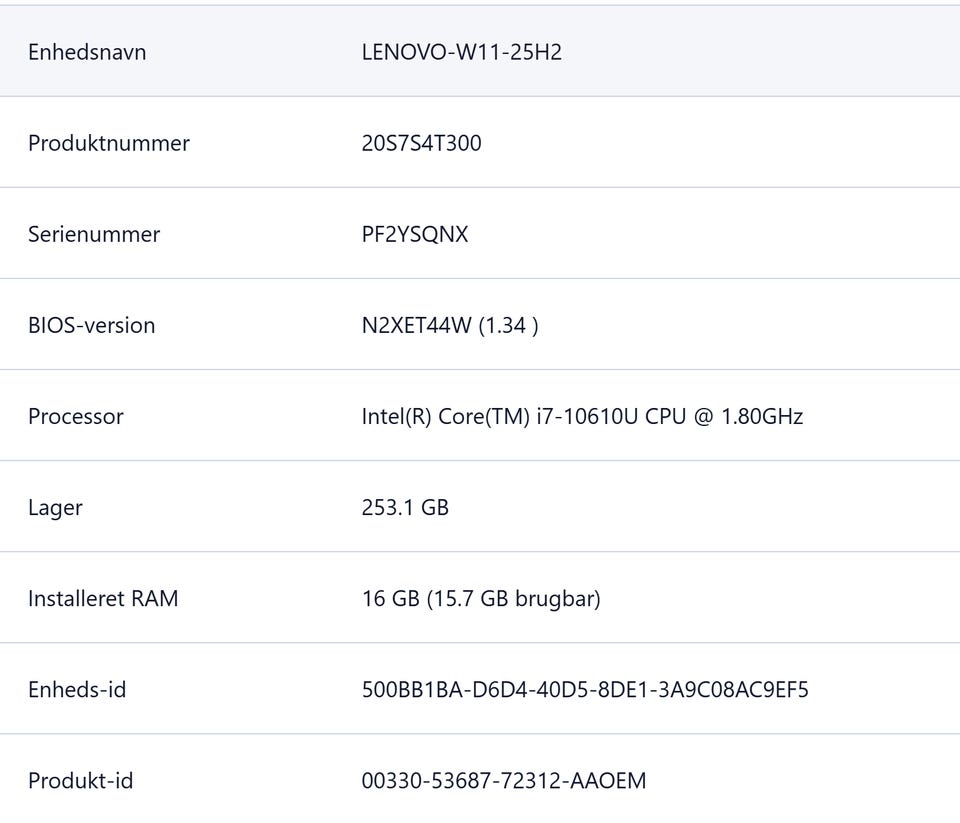This screenshot has width=960, height=823.
Task: Select the Serienummer label
Action: [x=94, y=235]
